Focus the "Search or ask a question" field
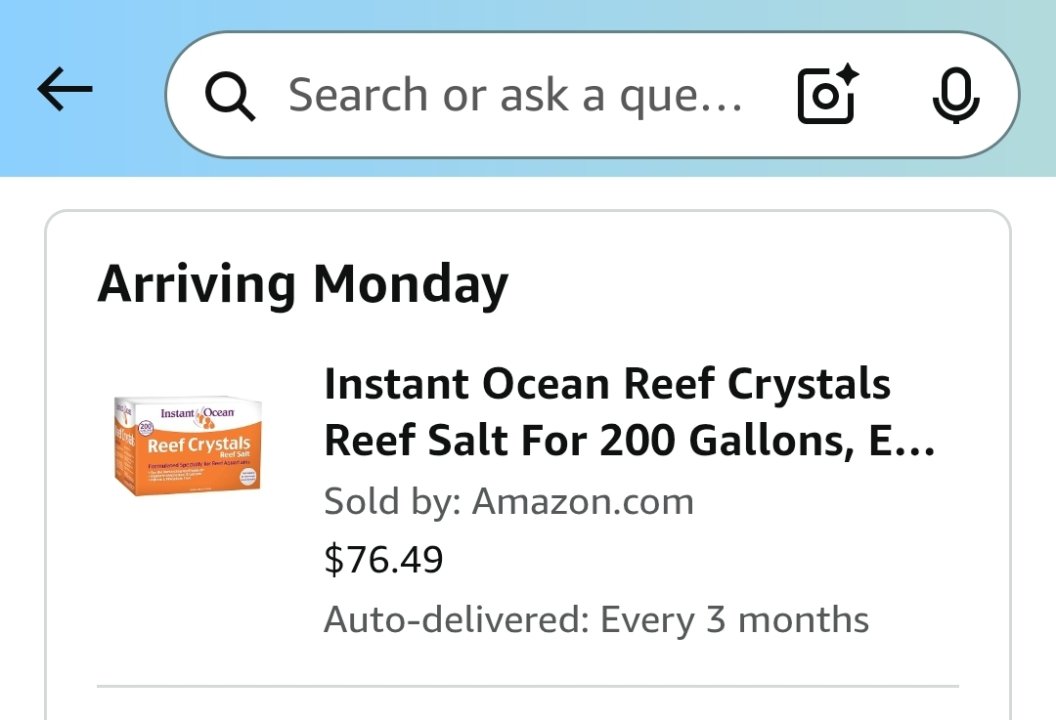1056x720 pixels. [x=515, y=95]
